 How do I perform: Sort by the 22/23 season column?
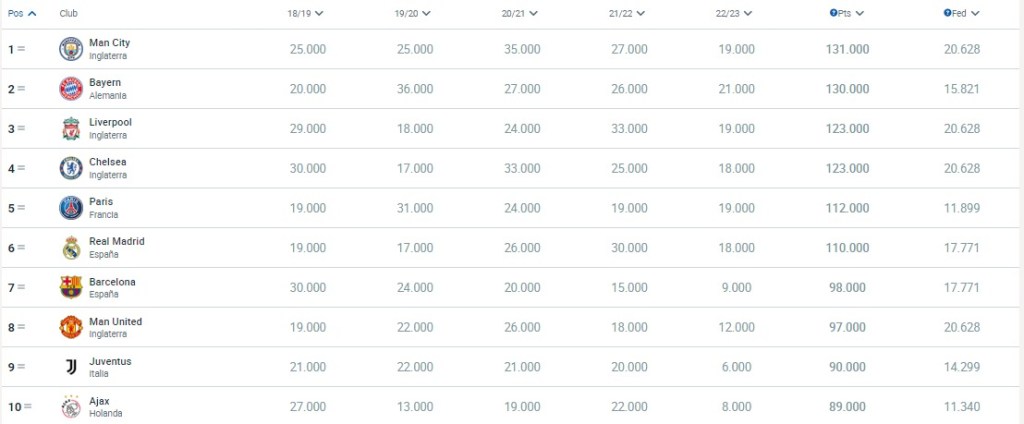click(735, 14)
